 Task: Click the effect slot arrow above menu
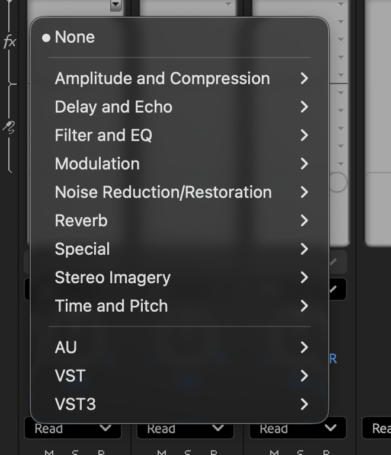point(116,5)
